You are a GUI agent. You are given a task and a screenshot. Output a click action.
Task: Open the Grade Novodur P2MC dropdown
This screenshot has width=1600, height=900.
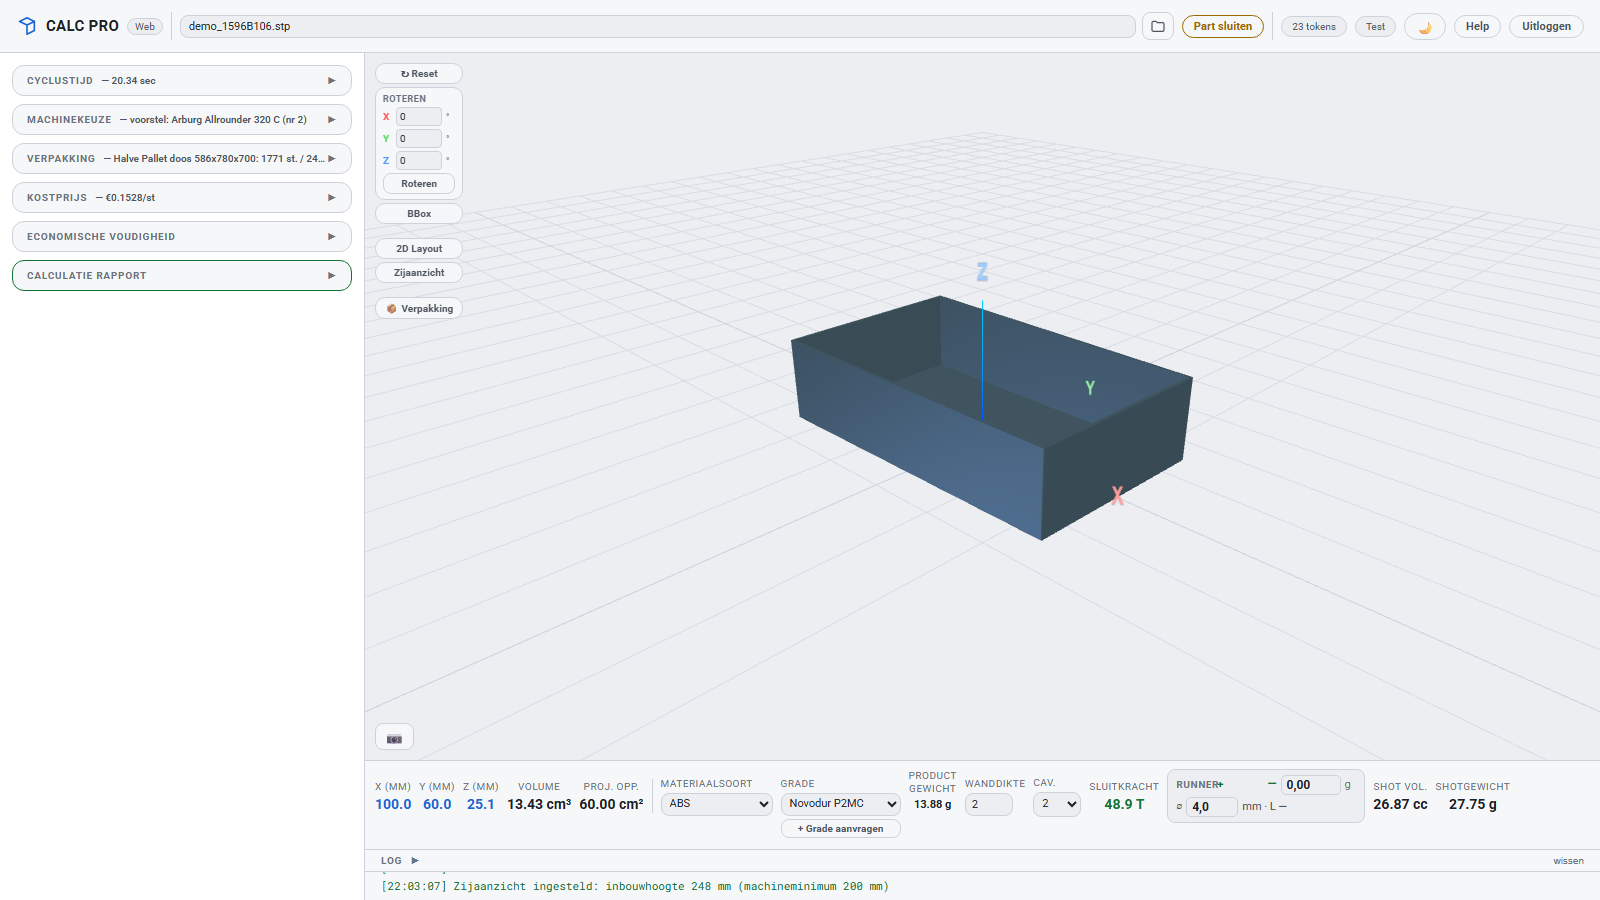(x=840, y=804)
